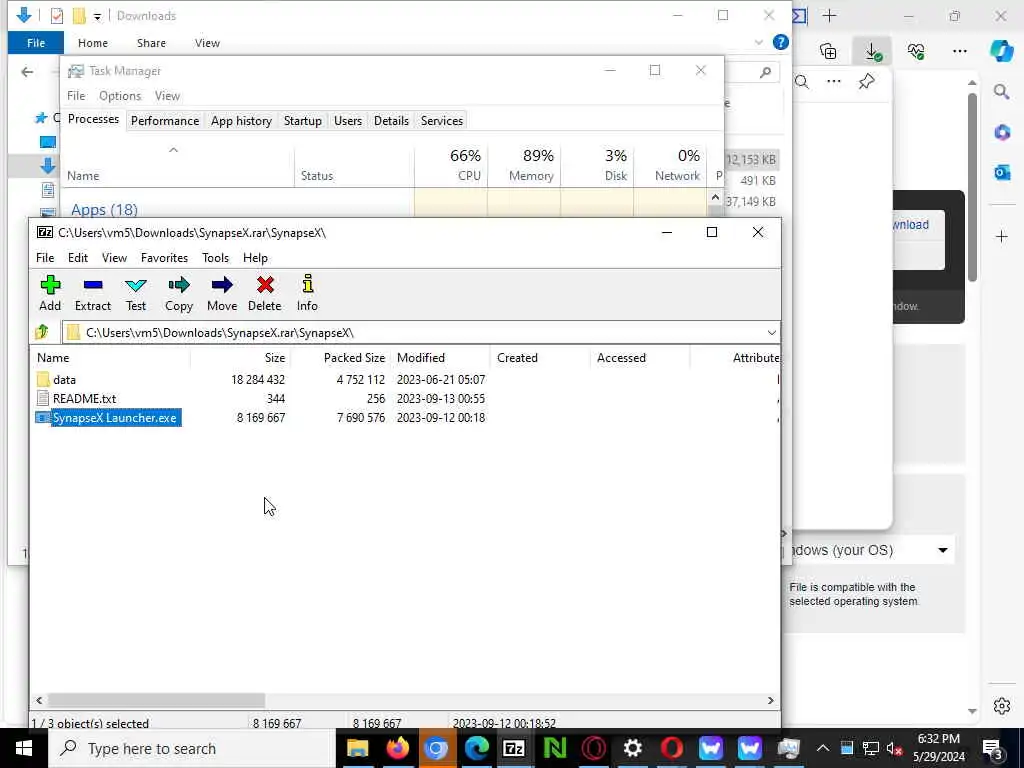Open the View menu in 7-Zip
This screenshot has width=1024, height=768.
pyautogui.click(x=114, y=258)
